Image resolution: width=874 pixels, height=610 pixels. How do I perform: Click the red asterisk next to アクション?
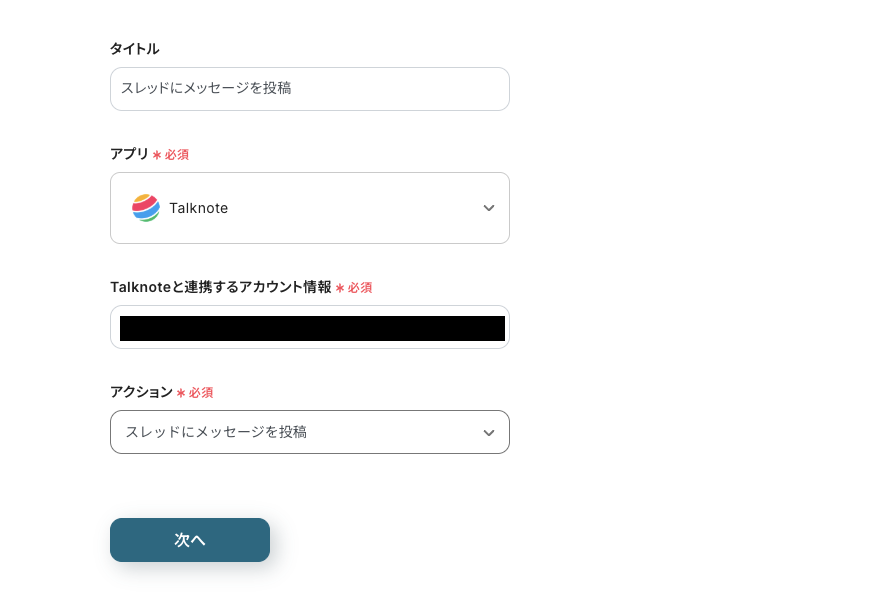(181, 393)
